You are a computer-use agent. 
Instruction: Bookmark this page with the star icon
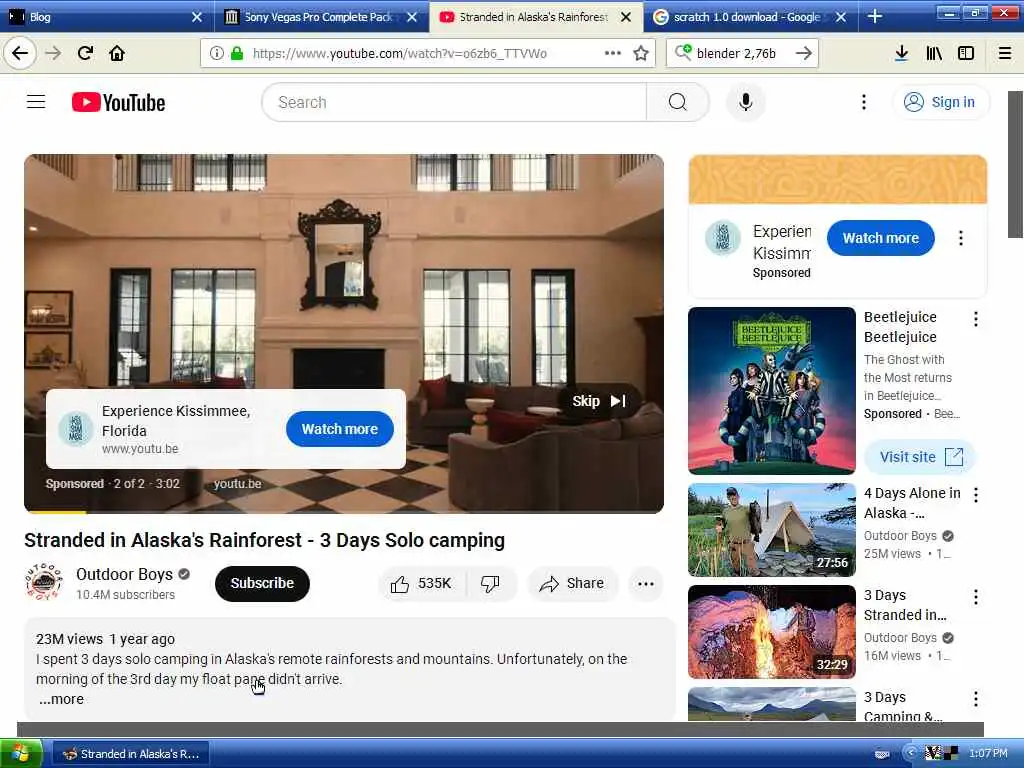(x=641, y=54)
